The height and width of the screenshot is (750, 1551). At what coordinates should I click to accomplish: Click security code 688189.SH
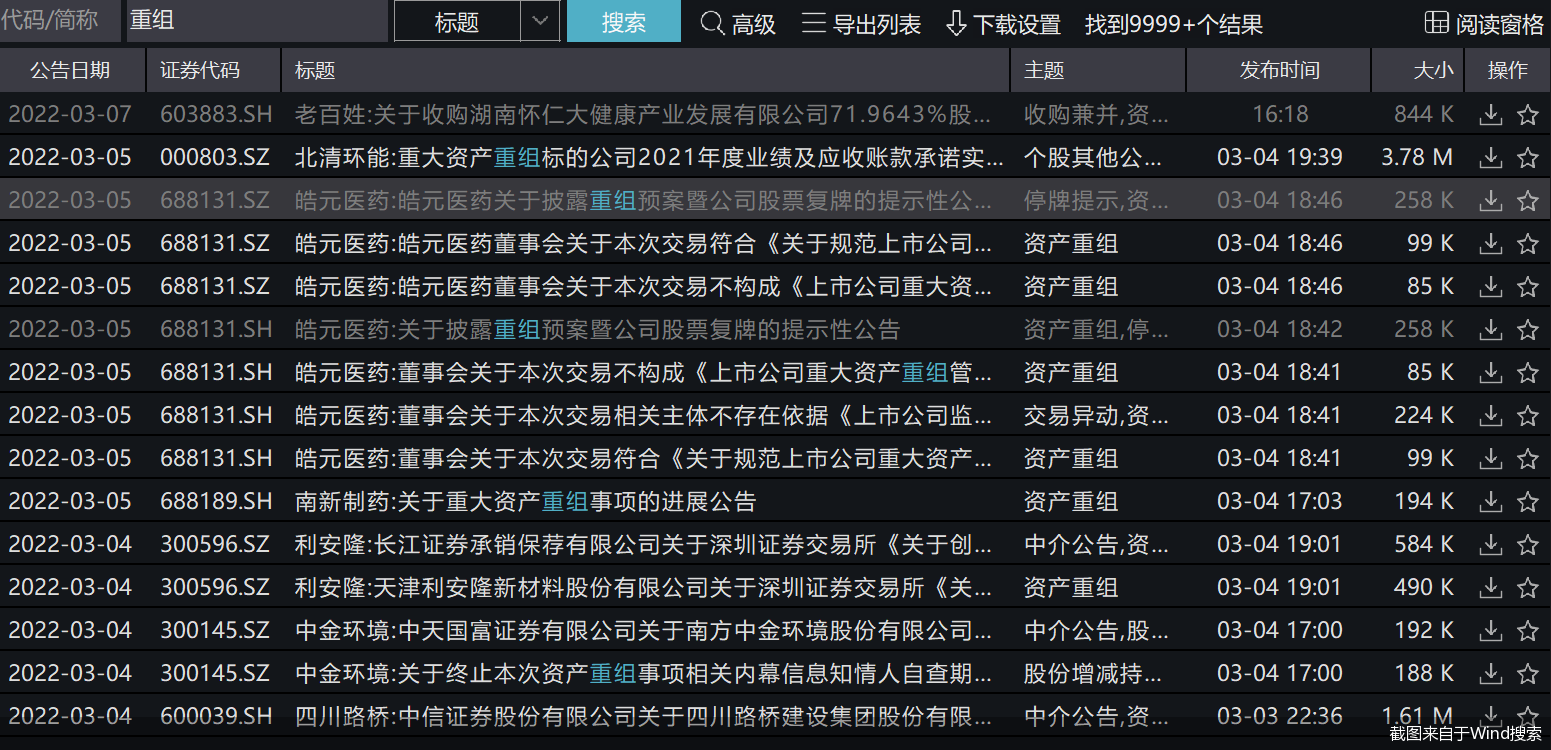[x=216, y=502]
